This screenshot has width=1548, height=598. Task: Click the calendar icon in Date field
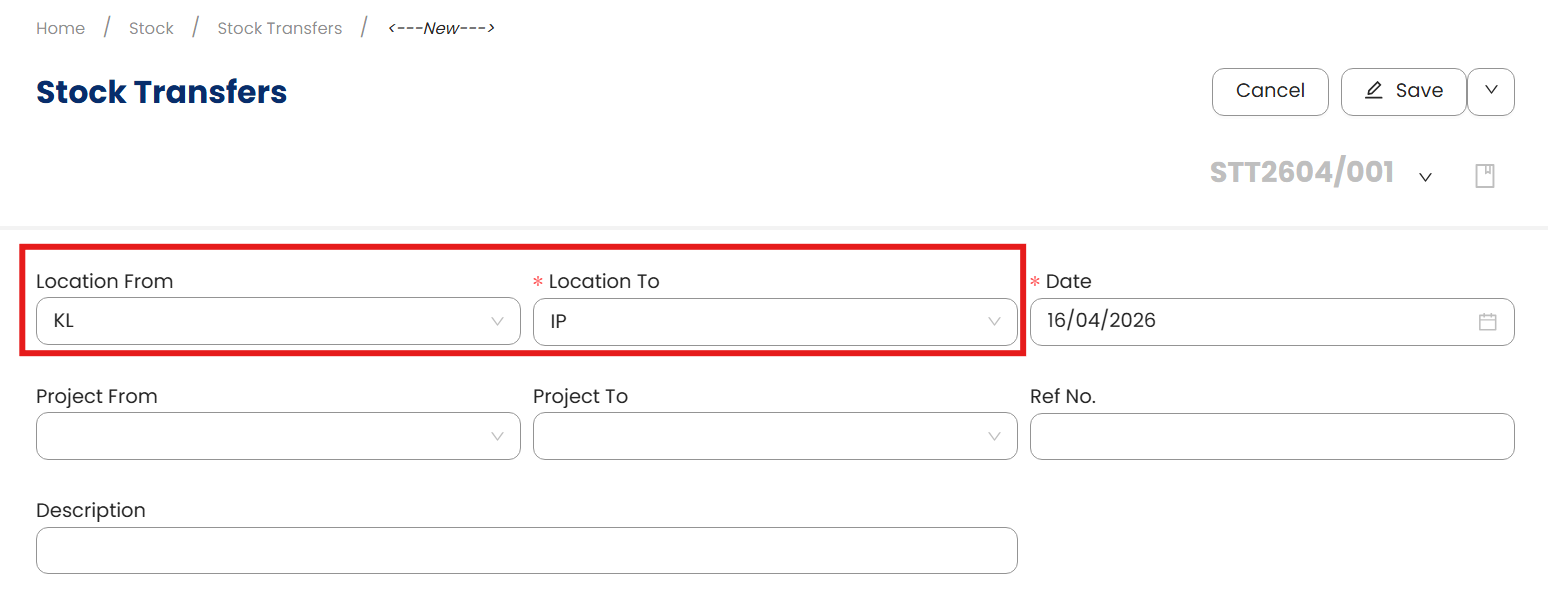1487,322
